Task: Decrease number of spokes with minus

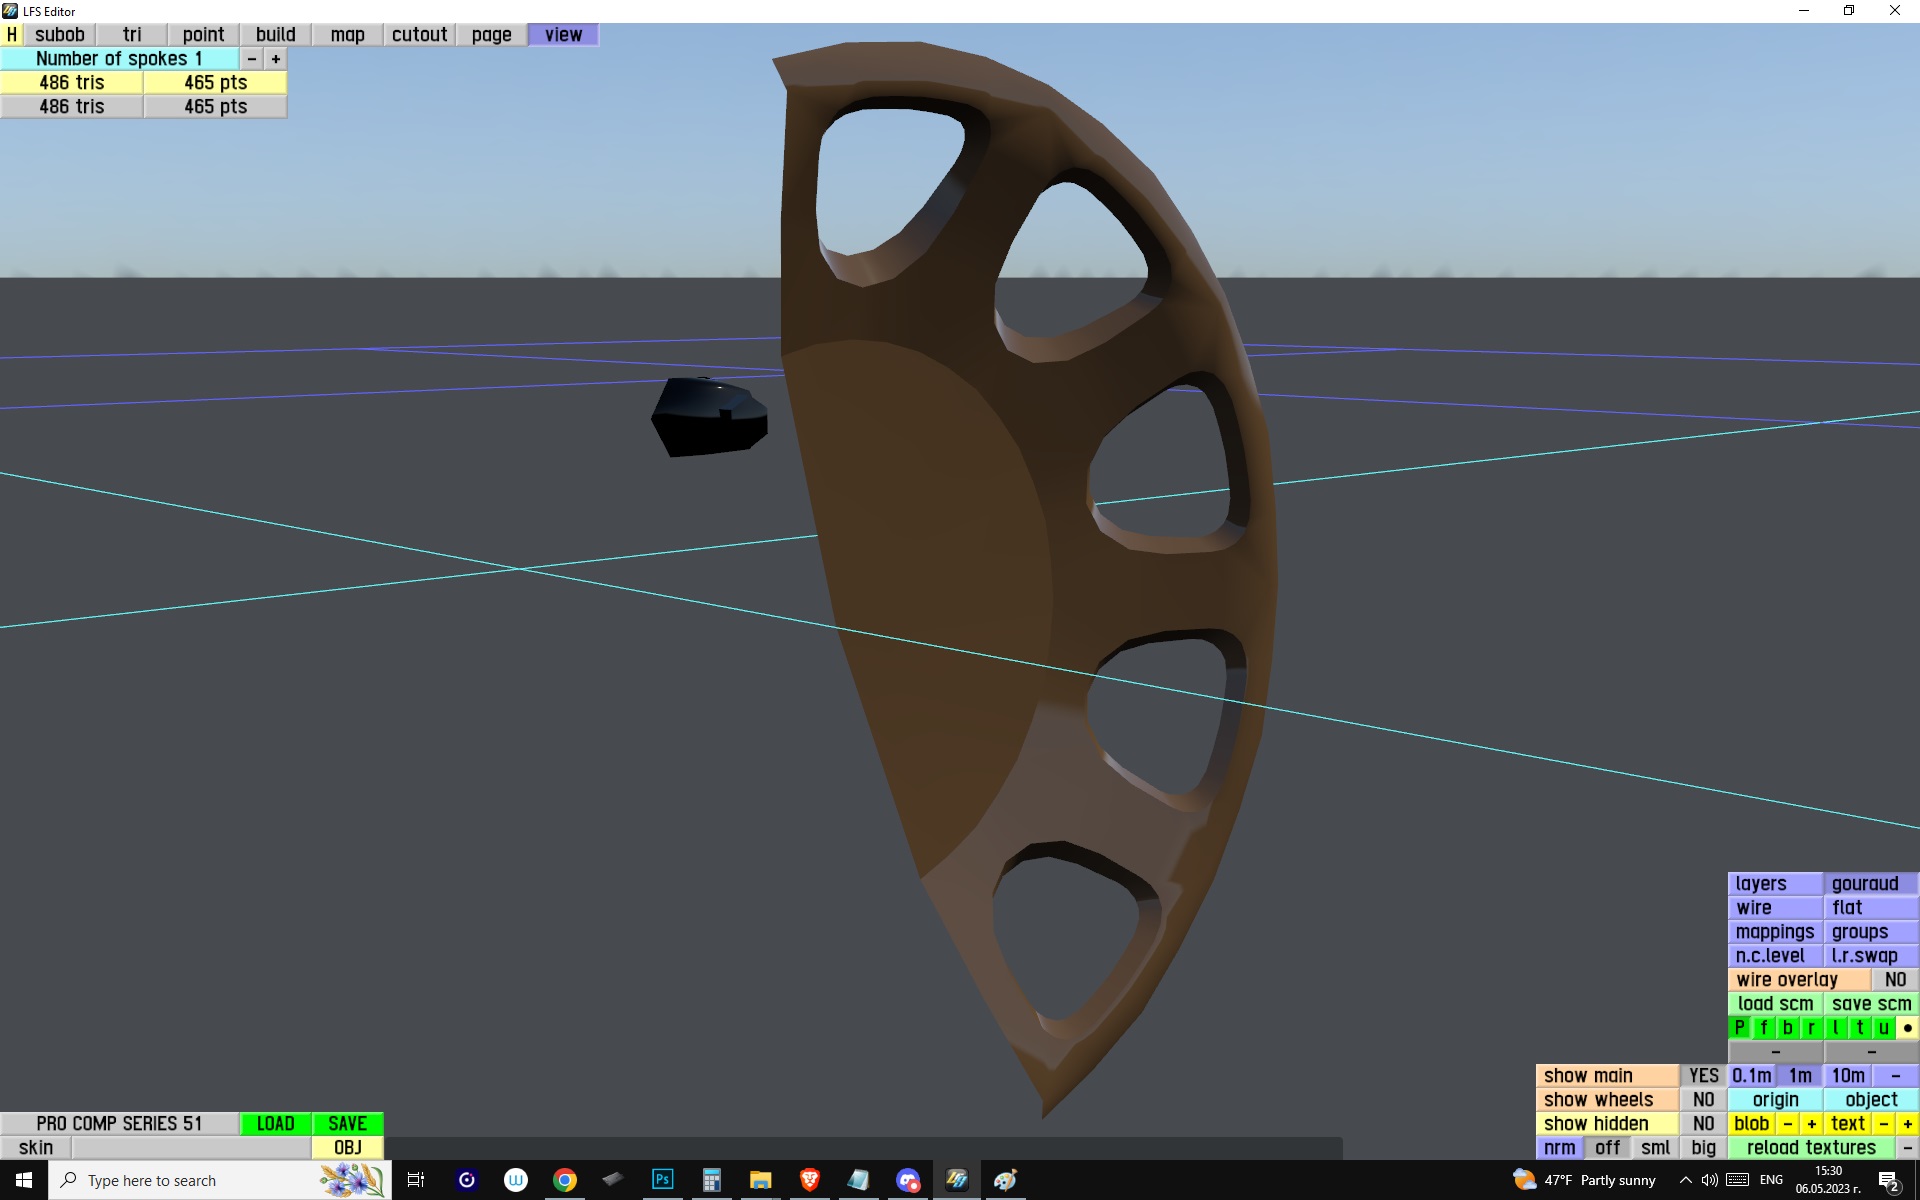Action: click(x=252, y=59)
